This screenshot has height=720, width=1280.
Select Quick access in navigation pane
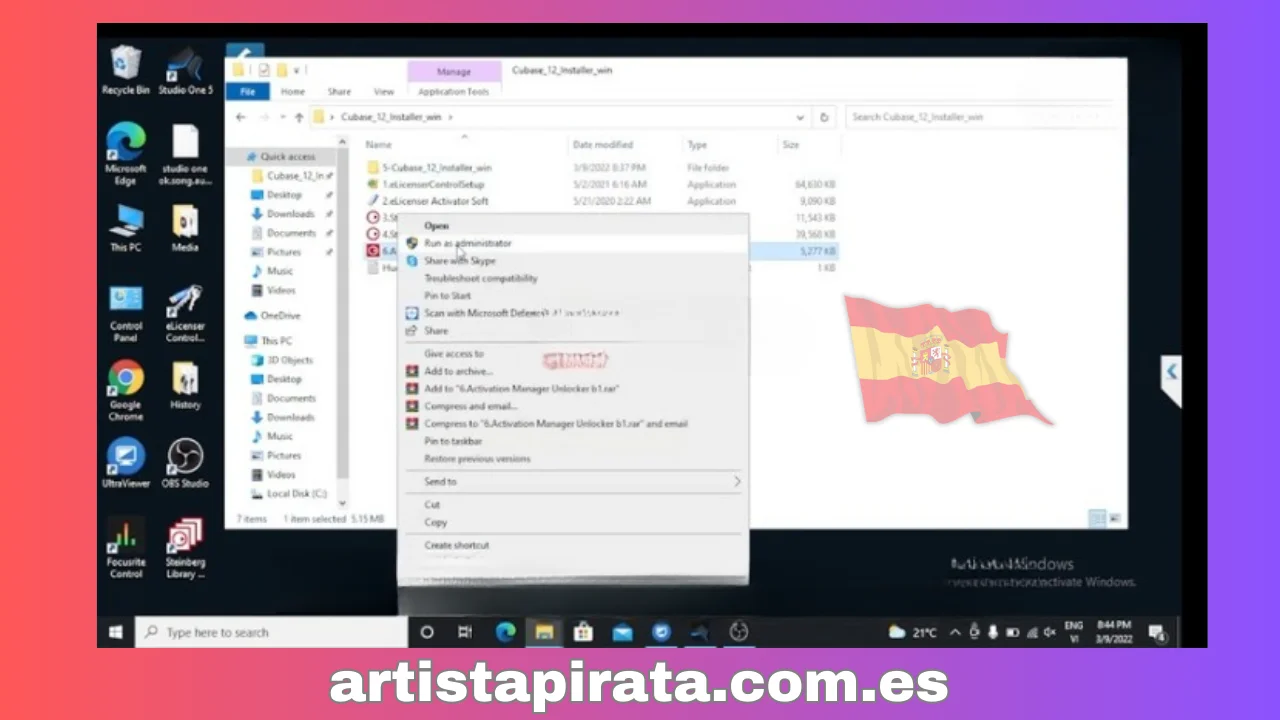(288, 157)
